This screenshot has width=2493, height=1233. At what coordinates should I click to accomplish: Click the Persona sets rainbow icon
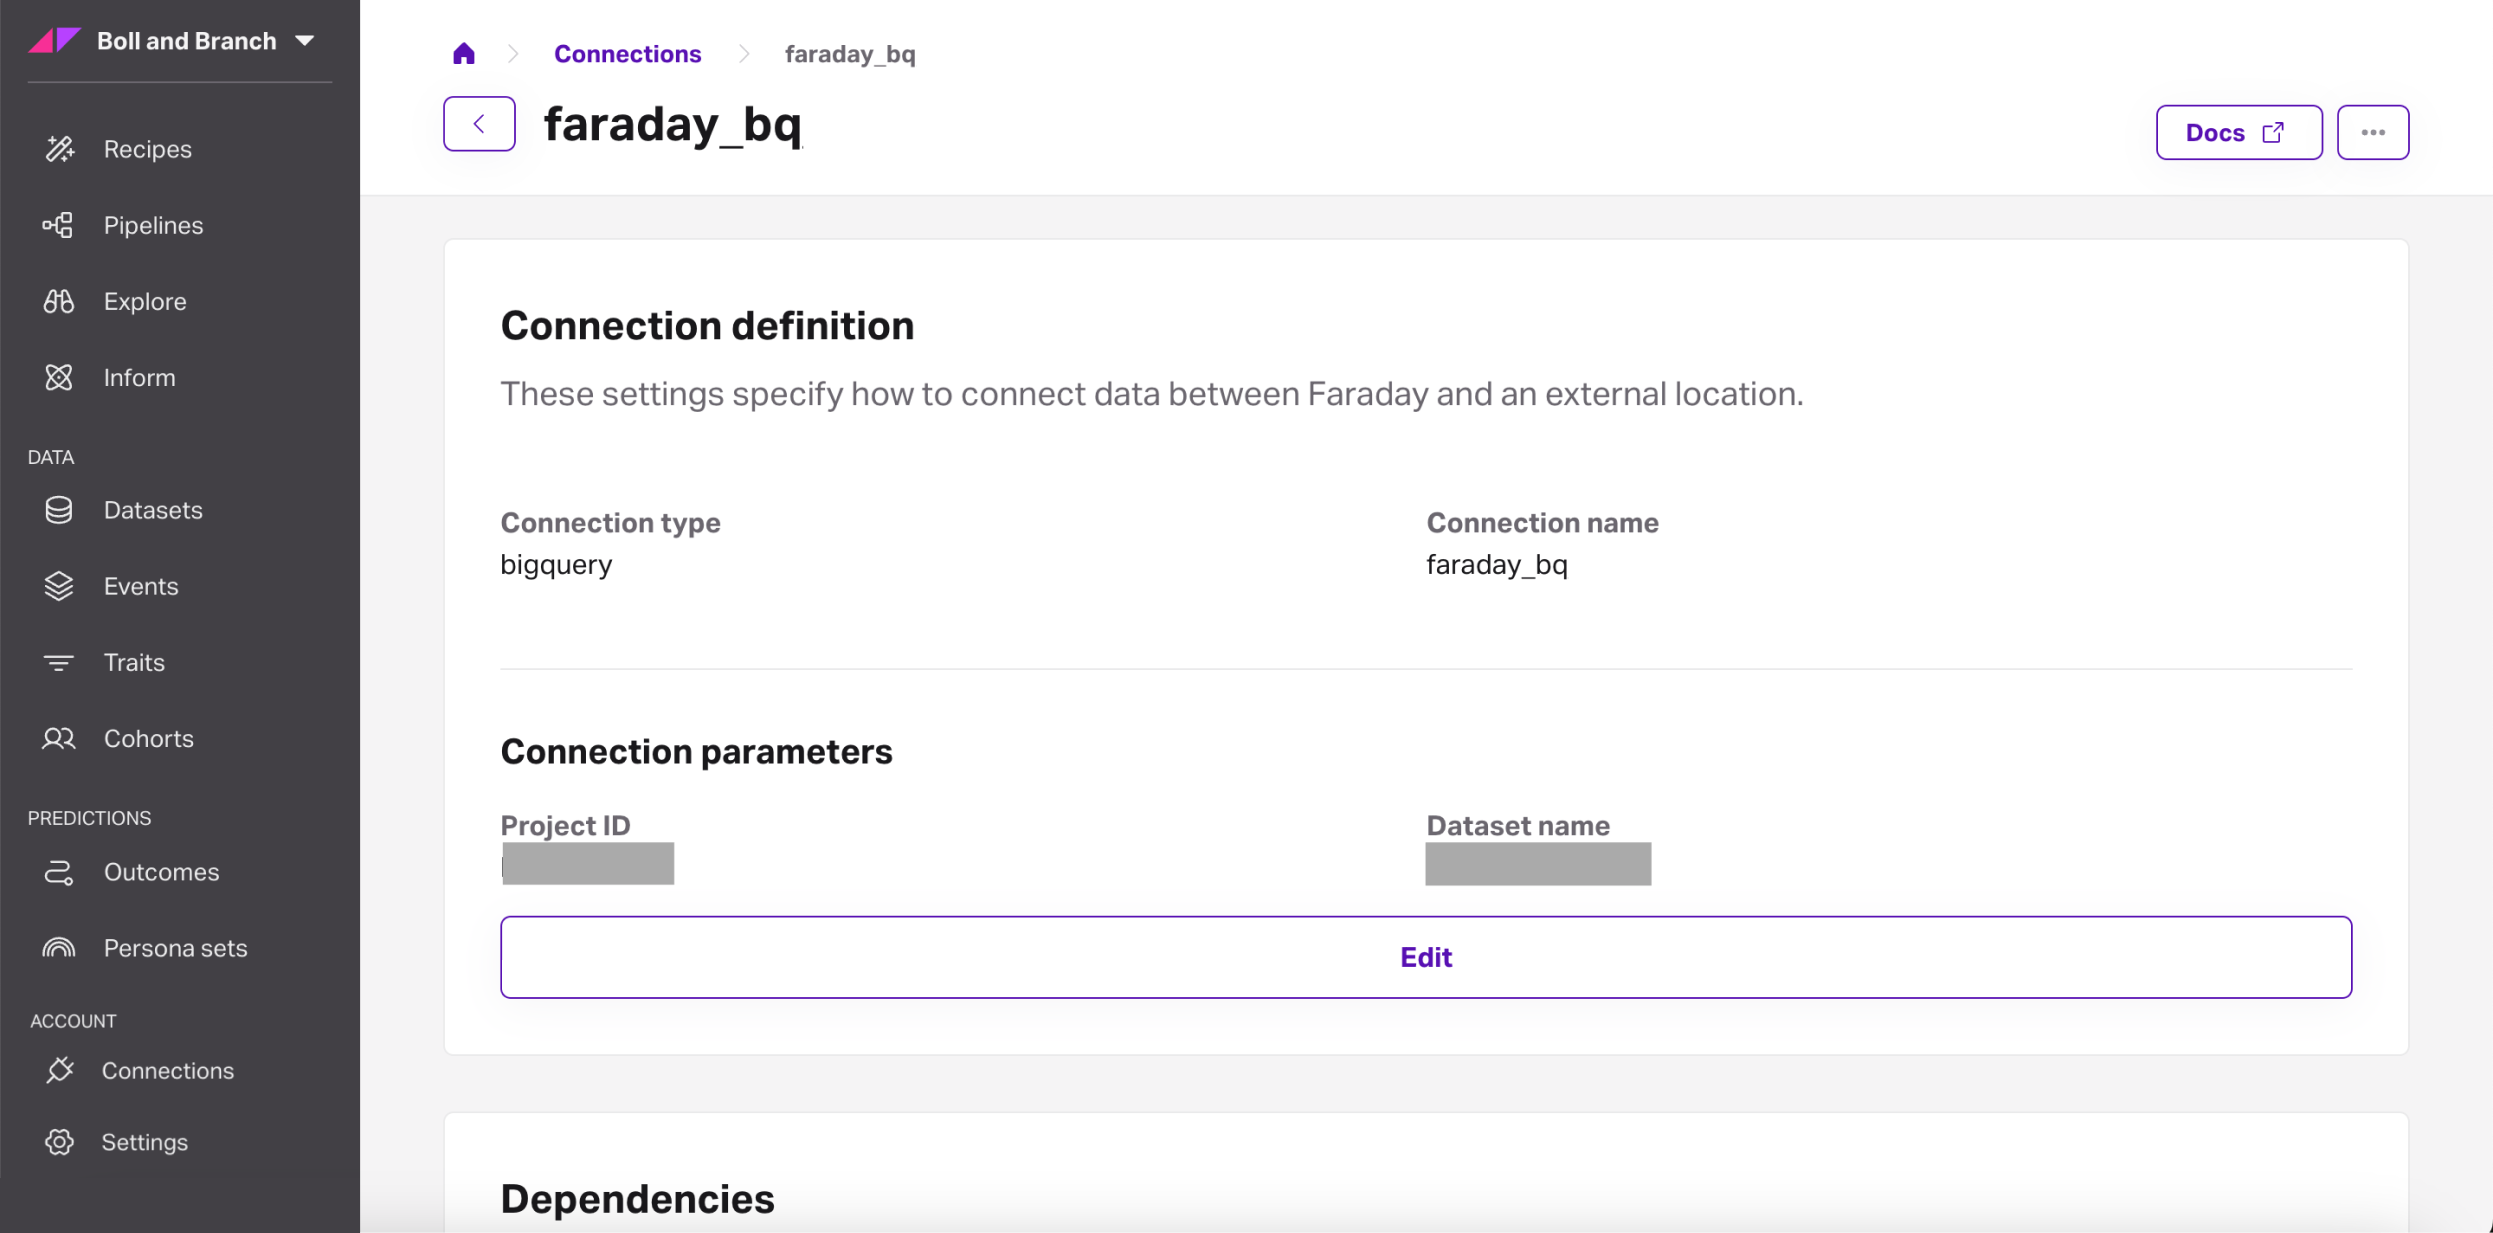59,948
